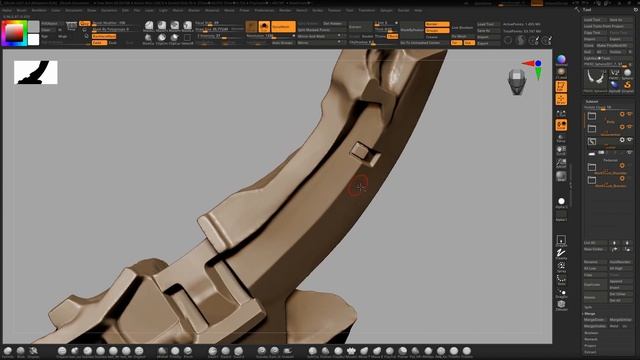Screen dimensions: 640x360
Task: Toggle the orange BackfaceMask button
Action: (x=104, y=36)
